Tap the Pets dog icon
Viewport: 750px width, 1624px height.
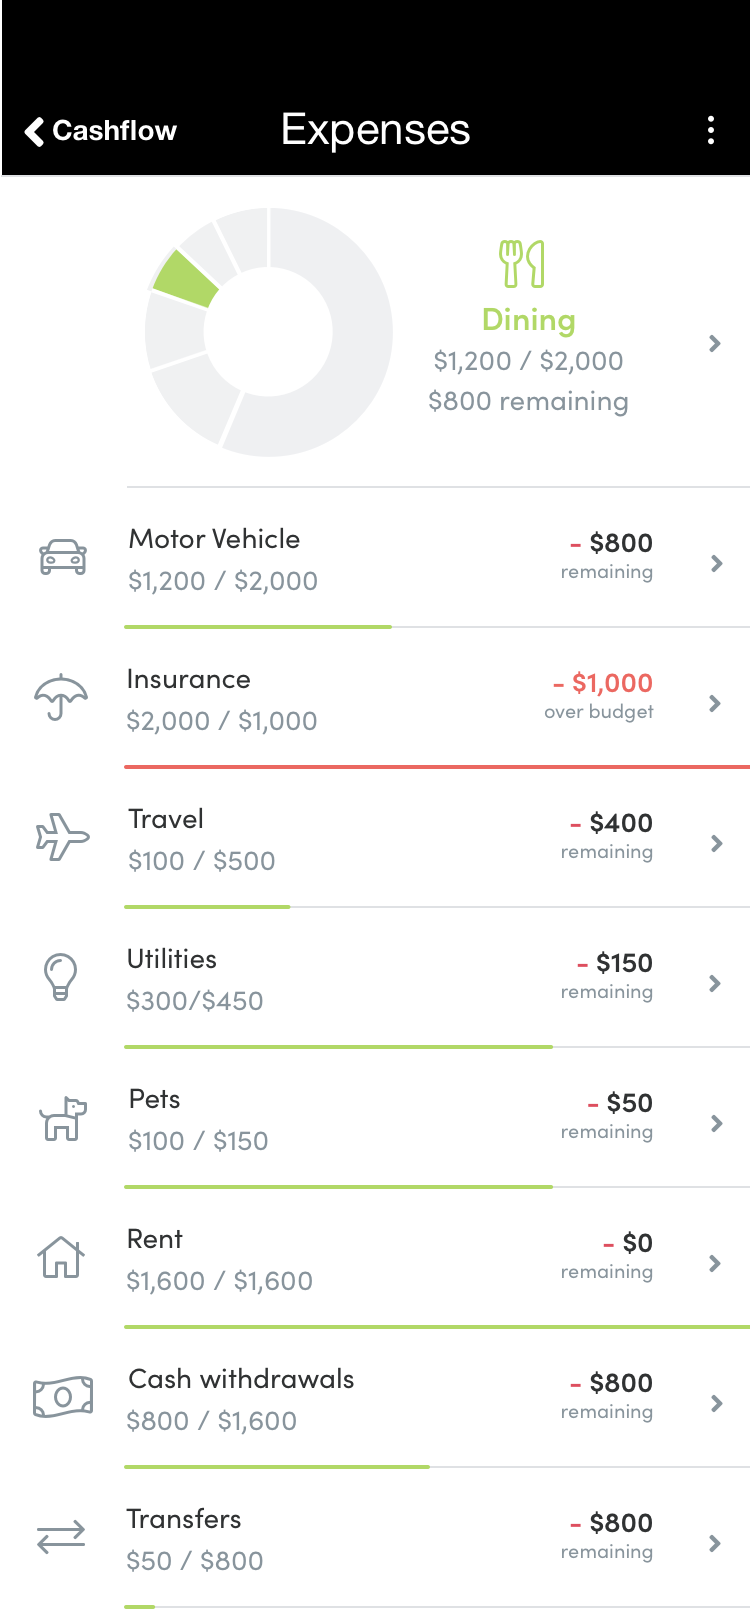[x=62, y=1118]
